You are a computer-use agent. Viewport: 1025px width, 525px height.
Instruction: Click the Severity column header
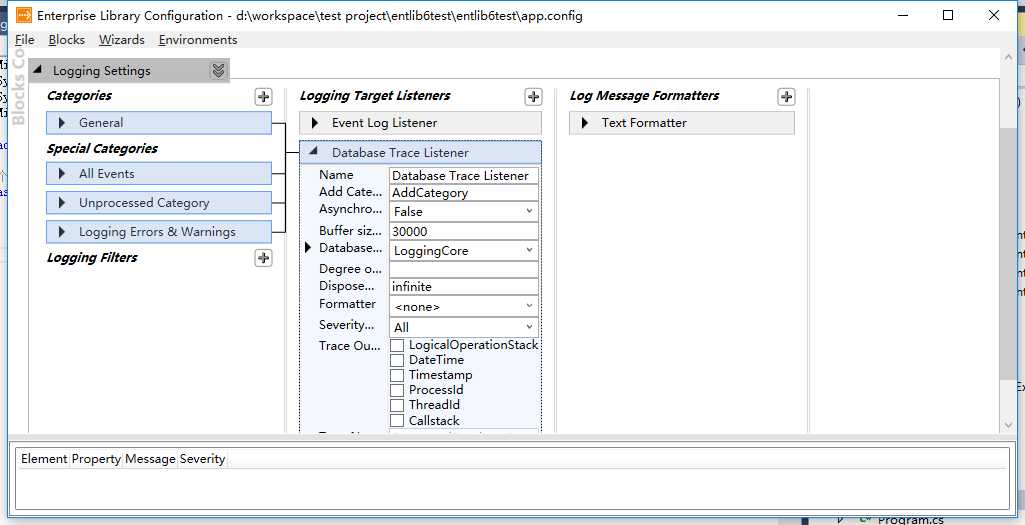point(203,459)
